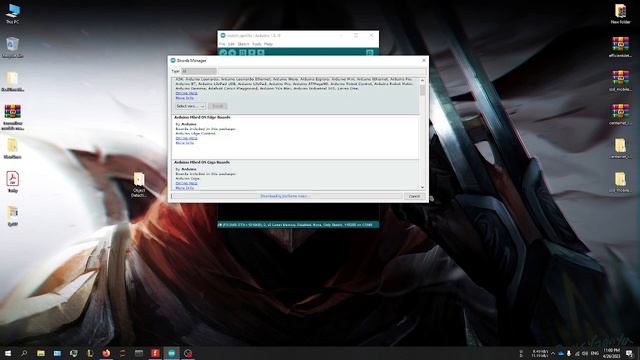This screenshot has height=360, width=640.
Task: Open the Select version dropdown
Action: pos(191,106)
